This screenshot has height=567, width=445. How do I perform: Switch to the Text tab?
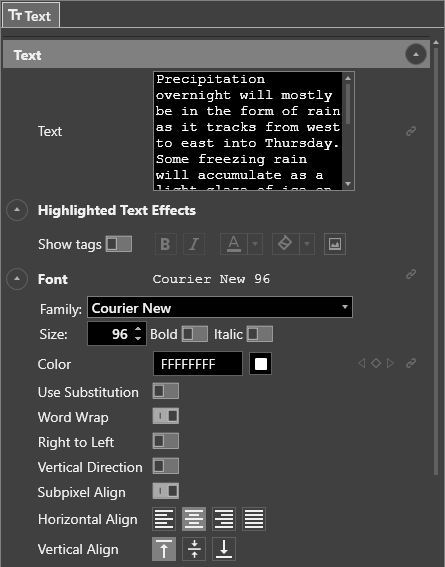[x=30, y=15]
